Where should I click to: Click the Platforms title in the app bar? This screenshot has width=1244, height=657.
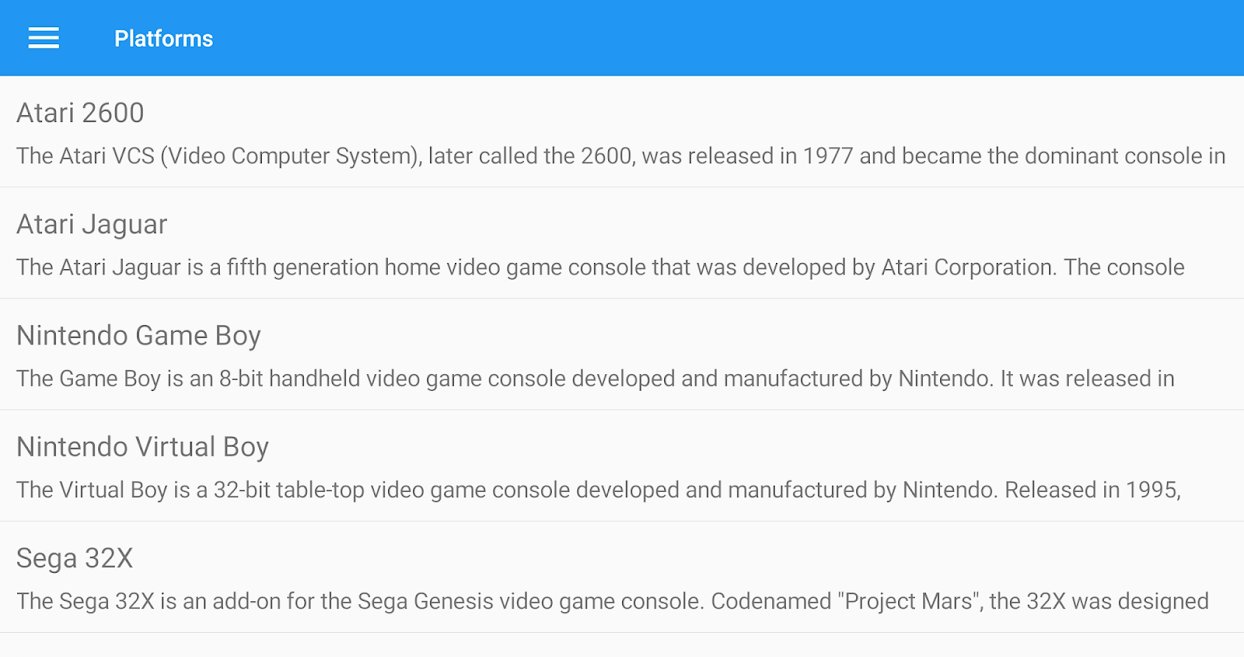(163, 38)
